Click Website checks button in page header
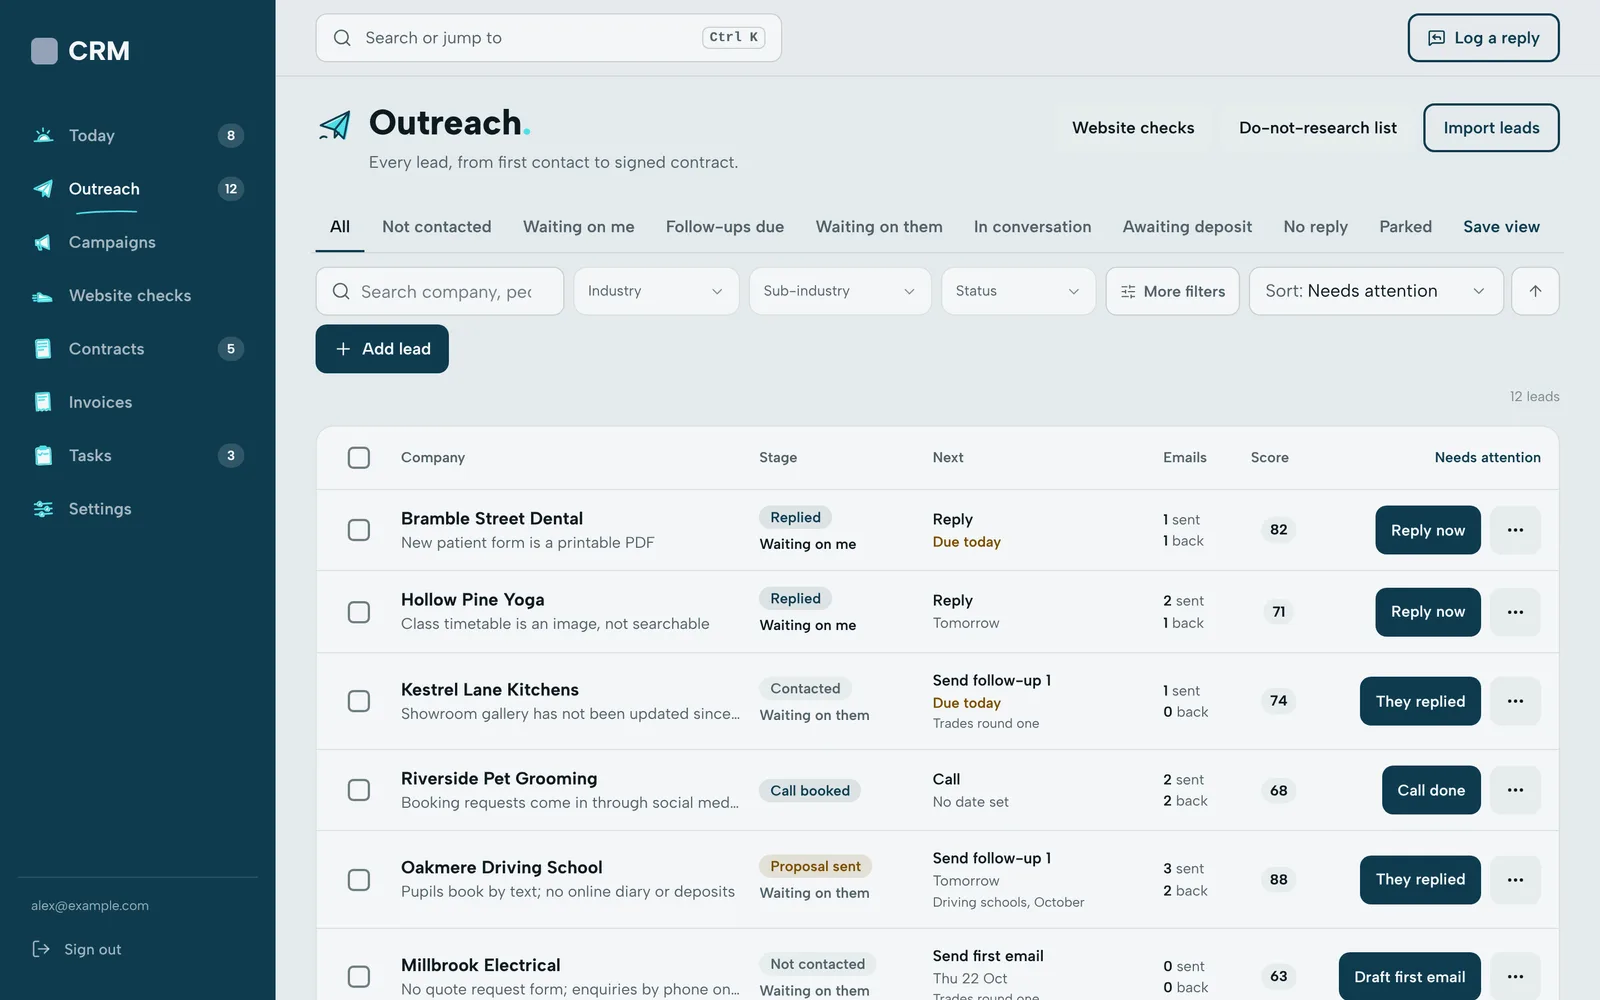This screenshot has width=1600, height=1000. click(x=1133, y=128)
